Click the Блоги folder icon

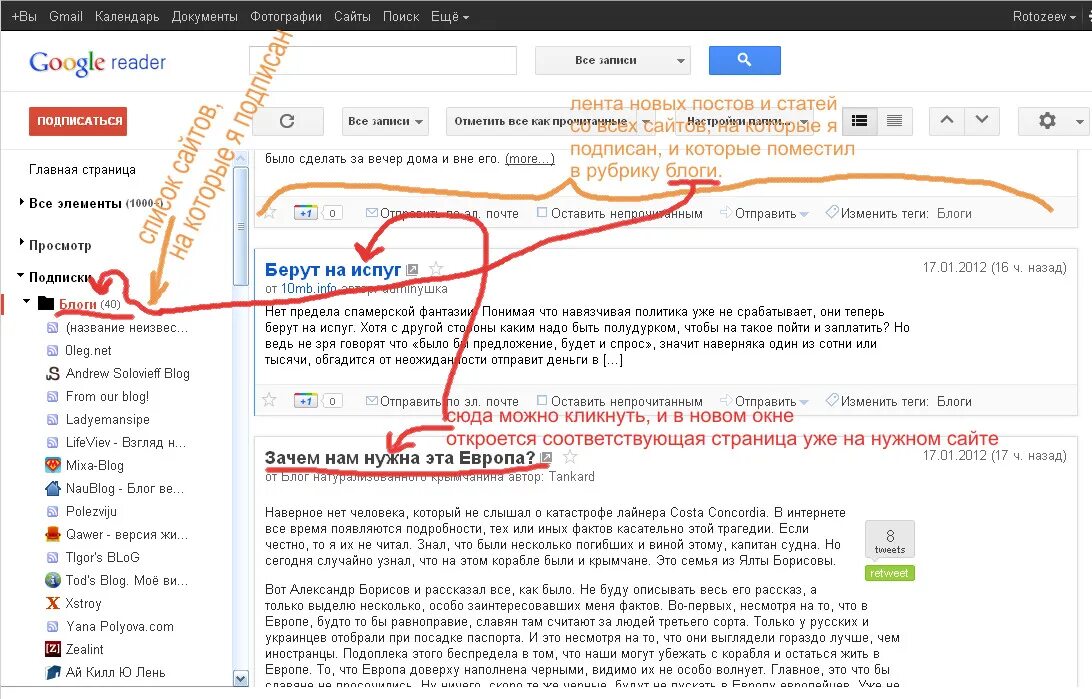[46, 304]
